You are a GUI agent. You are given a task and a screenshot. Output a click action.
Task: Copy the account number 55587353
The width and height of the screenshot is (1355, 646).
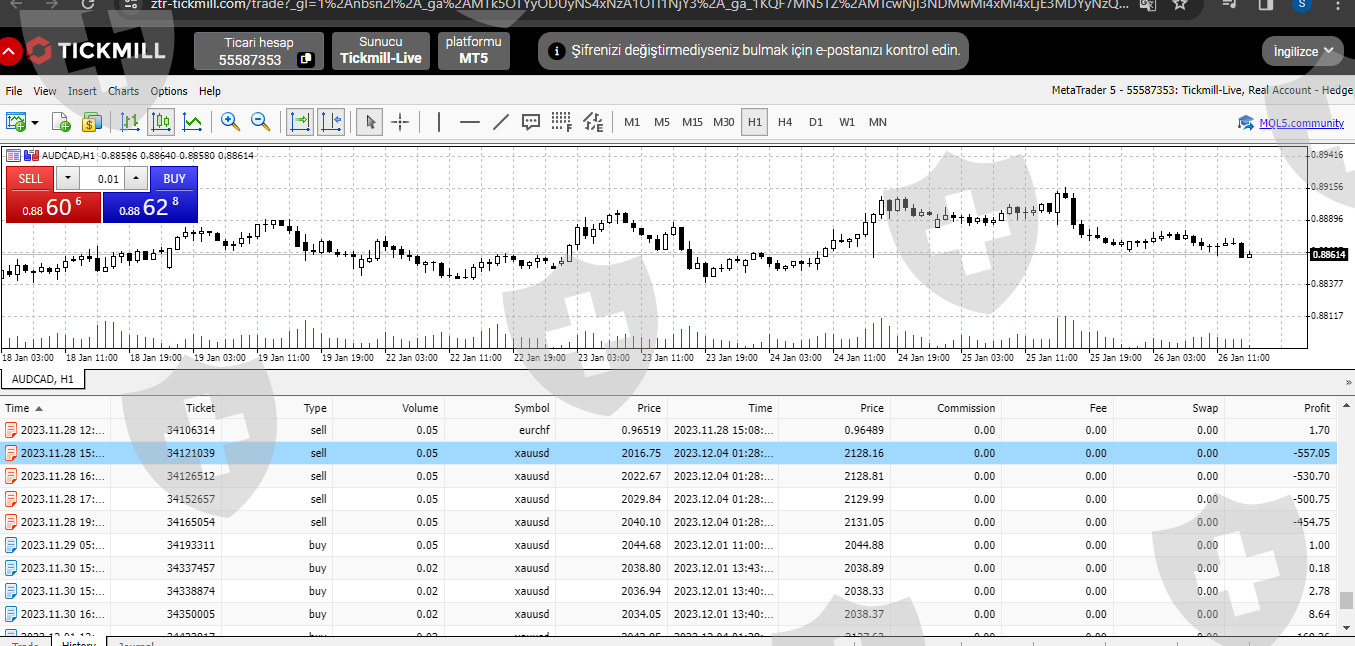(x=306, y=60)
